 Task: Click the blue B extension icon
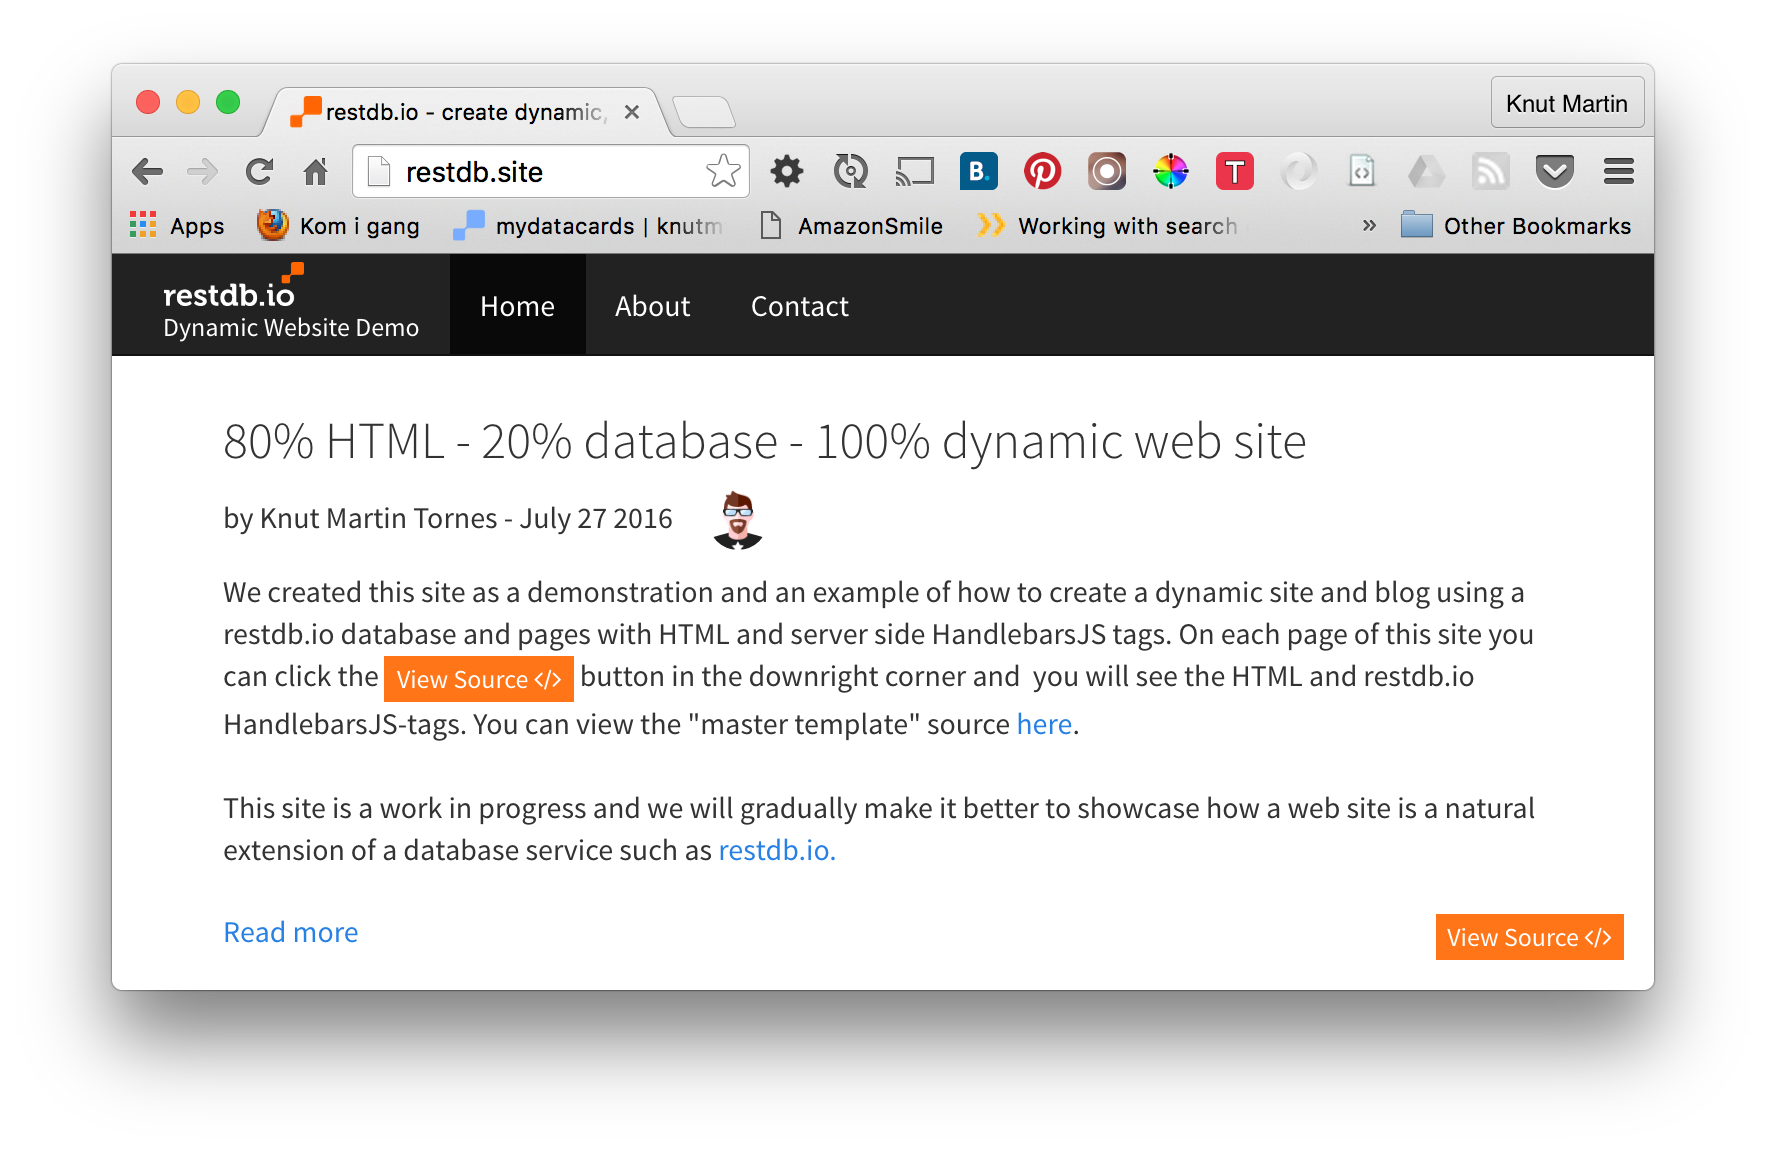pyautogui.click(x=978, y=172)
